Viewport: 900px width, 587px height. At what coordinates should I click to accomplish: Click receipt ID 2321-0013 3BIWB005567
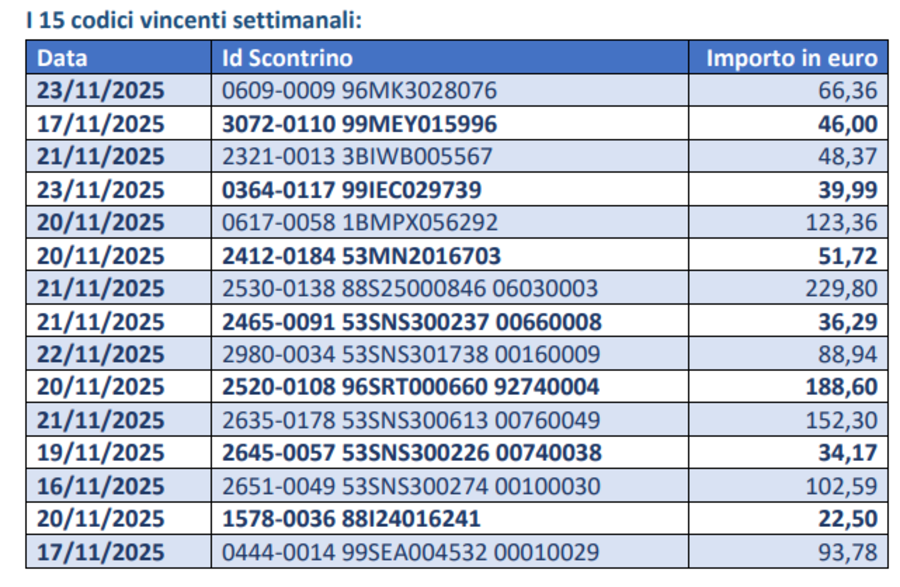coord(357,157)
